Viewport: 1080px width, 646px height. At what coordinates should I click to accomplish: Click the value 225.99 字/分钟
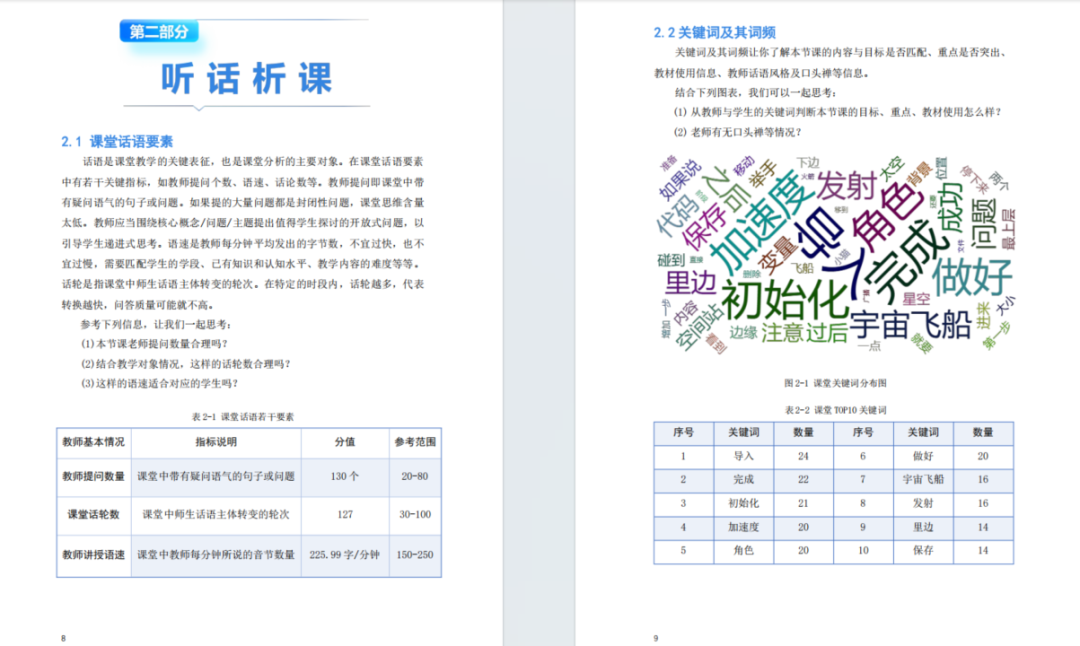pos(344,554)
